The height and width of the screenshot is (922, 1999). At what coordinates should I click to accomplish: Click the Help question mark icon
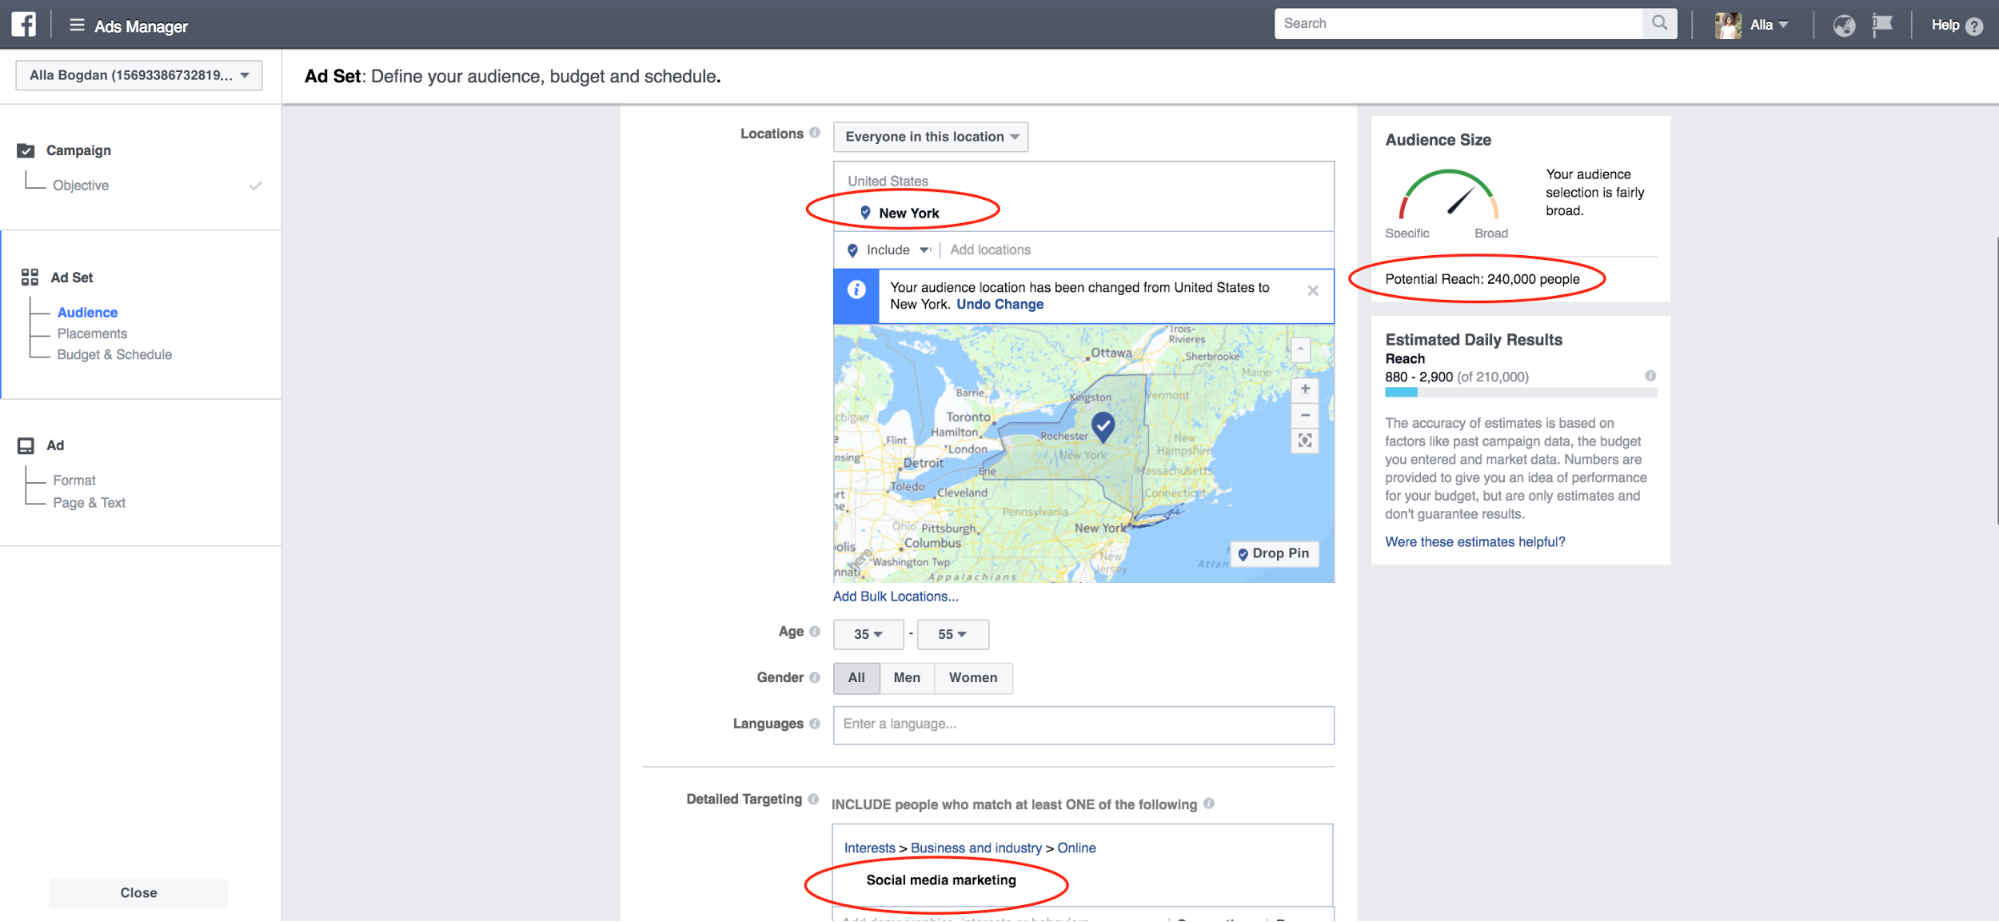(1974, 26)
